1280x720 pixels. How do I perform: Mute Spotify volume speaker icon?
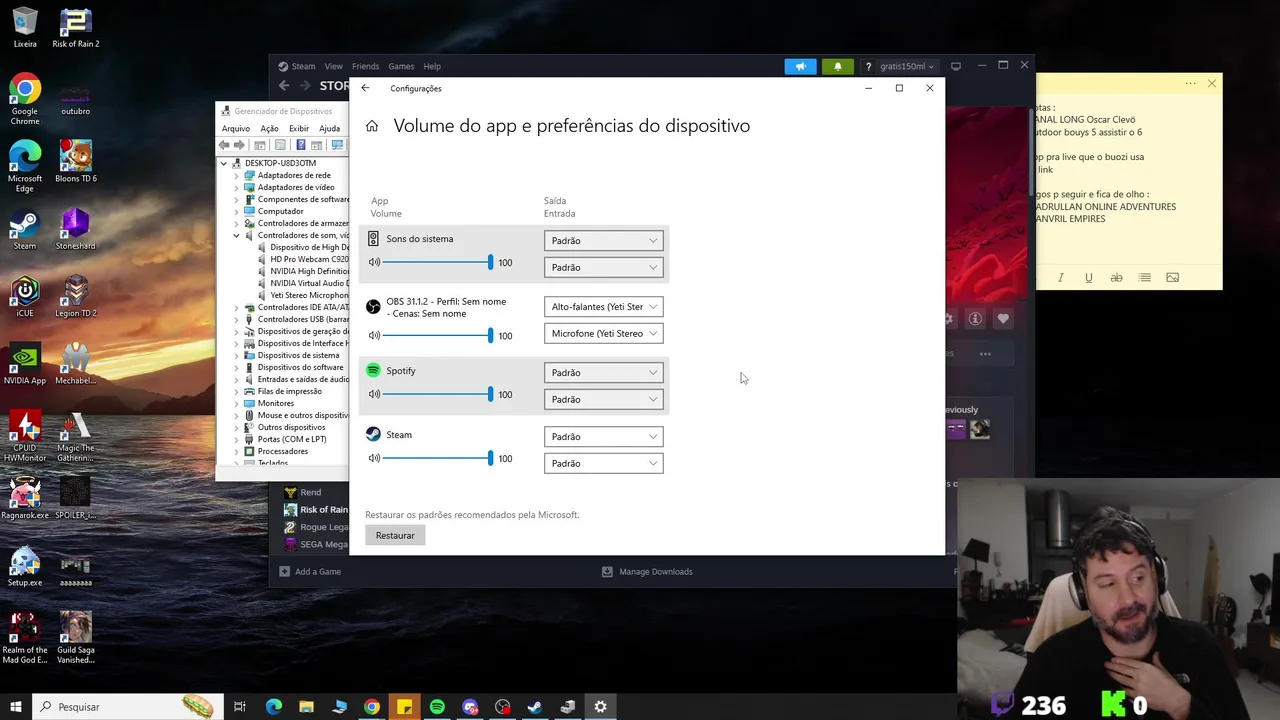(x=374, y=394)
